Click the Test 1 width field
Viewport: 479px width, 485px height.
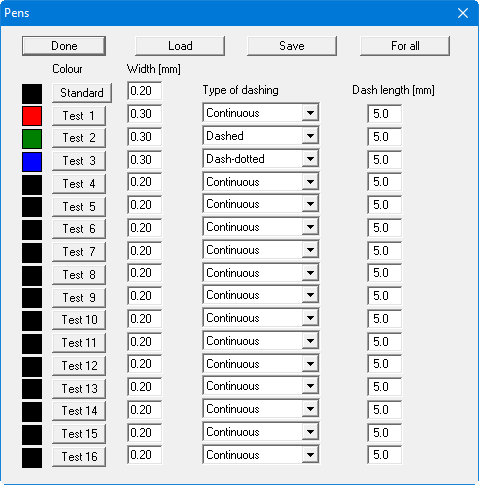click(145, 114)
